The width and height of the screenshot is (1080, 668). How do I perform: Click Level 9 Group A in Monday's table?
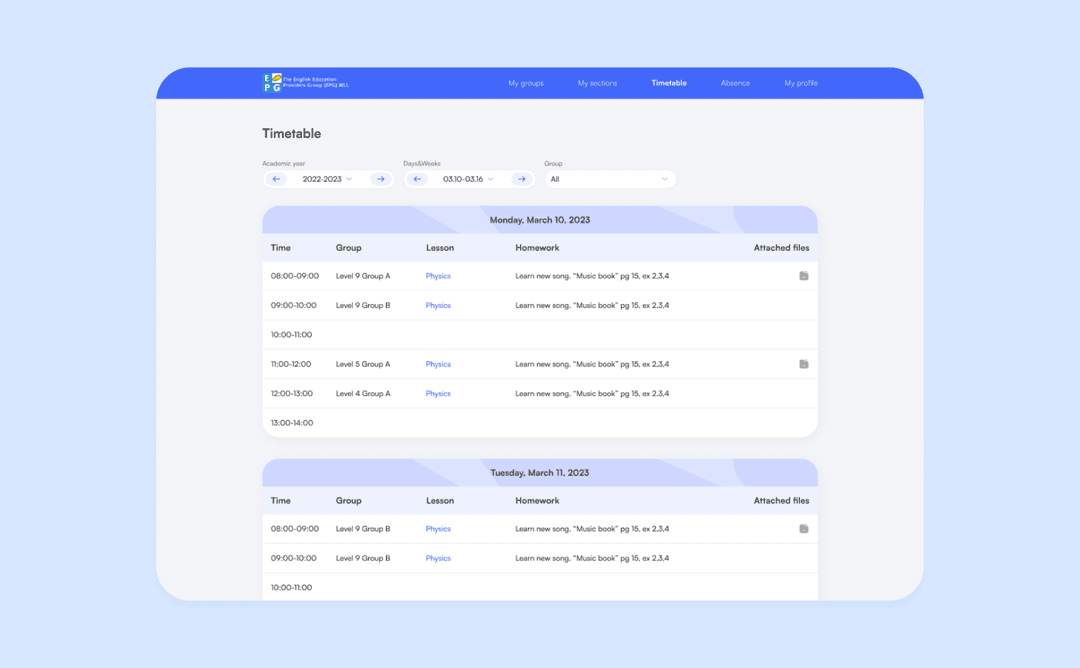click(363, 275)
